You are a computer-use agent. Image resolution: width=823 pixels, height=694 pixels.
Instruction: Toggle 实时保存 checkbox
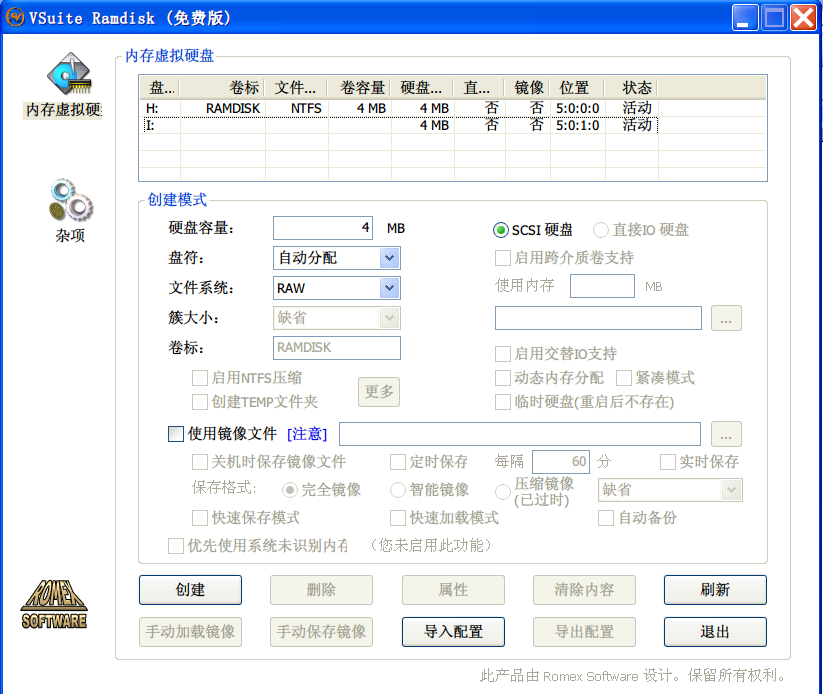pyautogui.click(x=668, y=462)
